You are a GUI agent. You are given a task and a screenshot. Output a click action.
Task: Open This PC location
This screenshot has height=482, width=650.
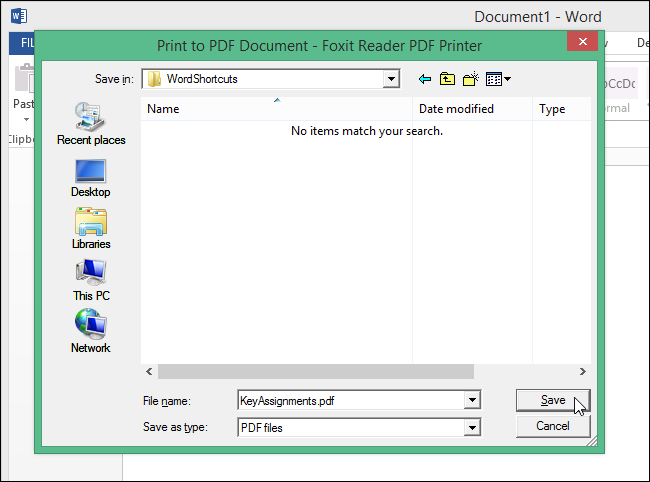[91, 281]
